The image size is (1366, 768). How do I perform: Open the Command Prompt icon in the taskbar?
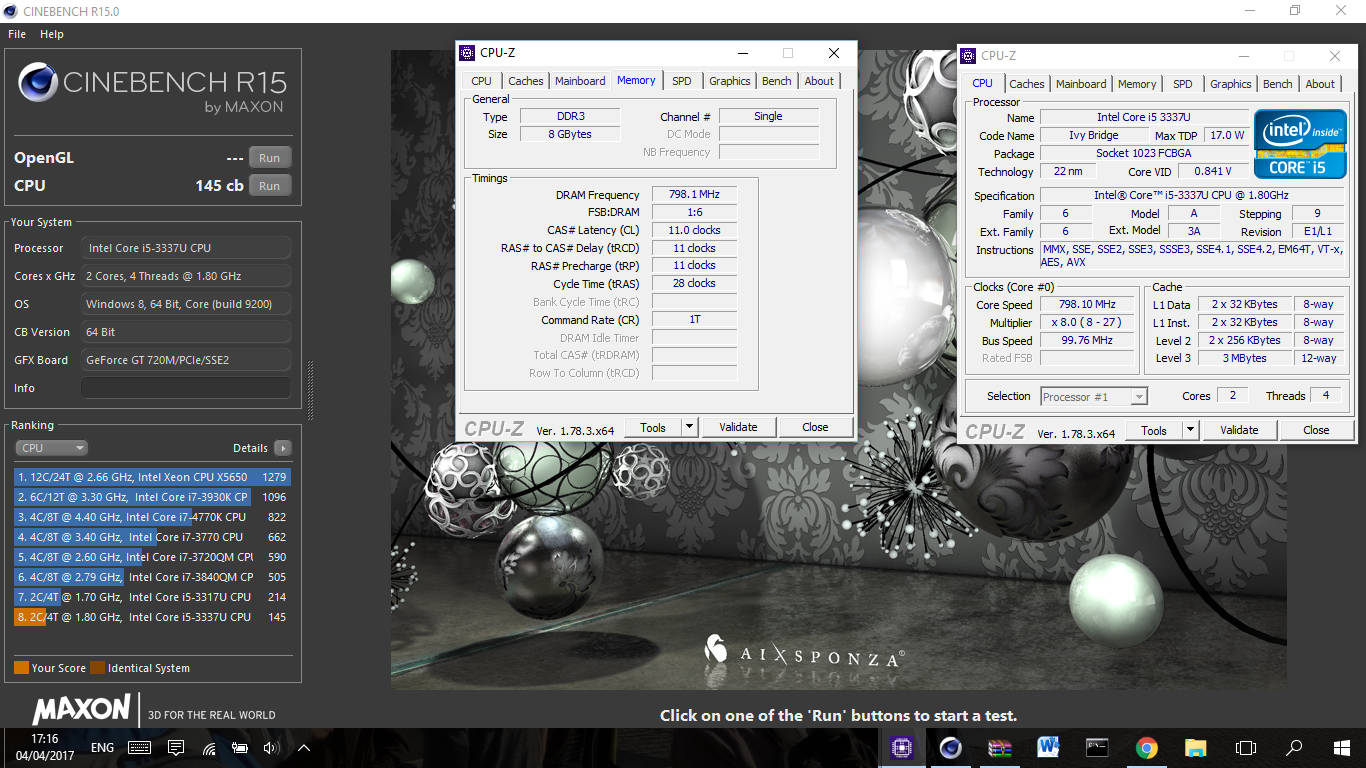pyautogui.click(x=1097, y=747)
